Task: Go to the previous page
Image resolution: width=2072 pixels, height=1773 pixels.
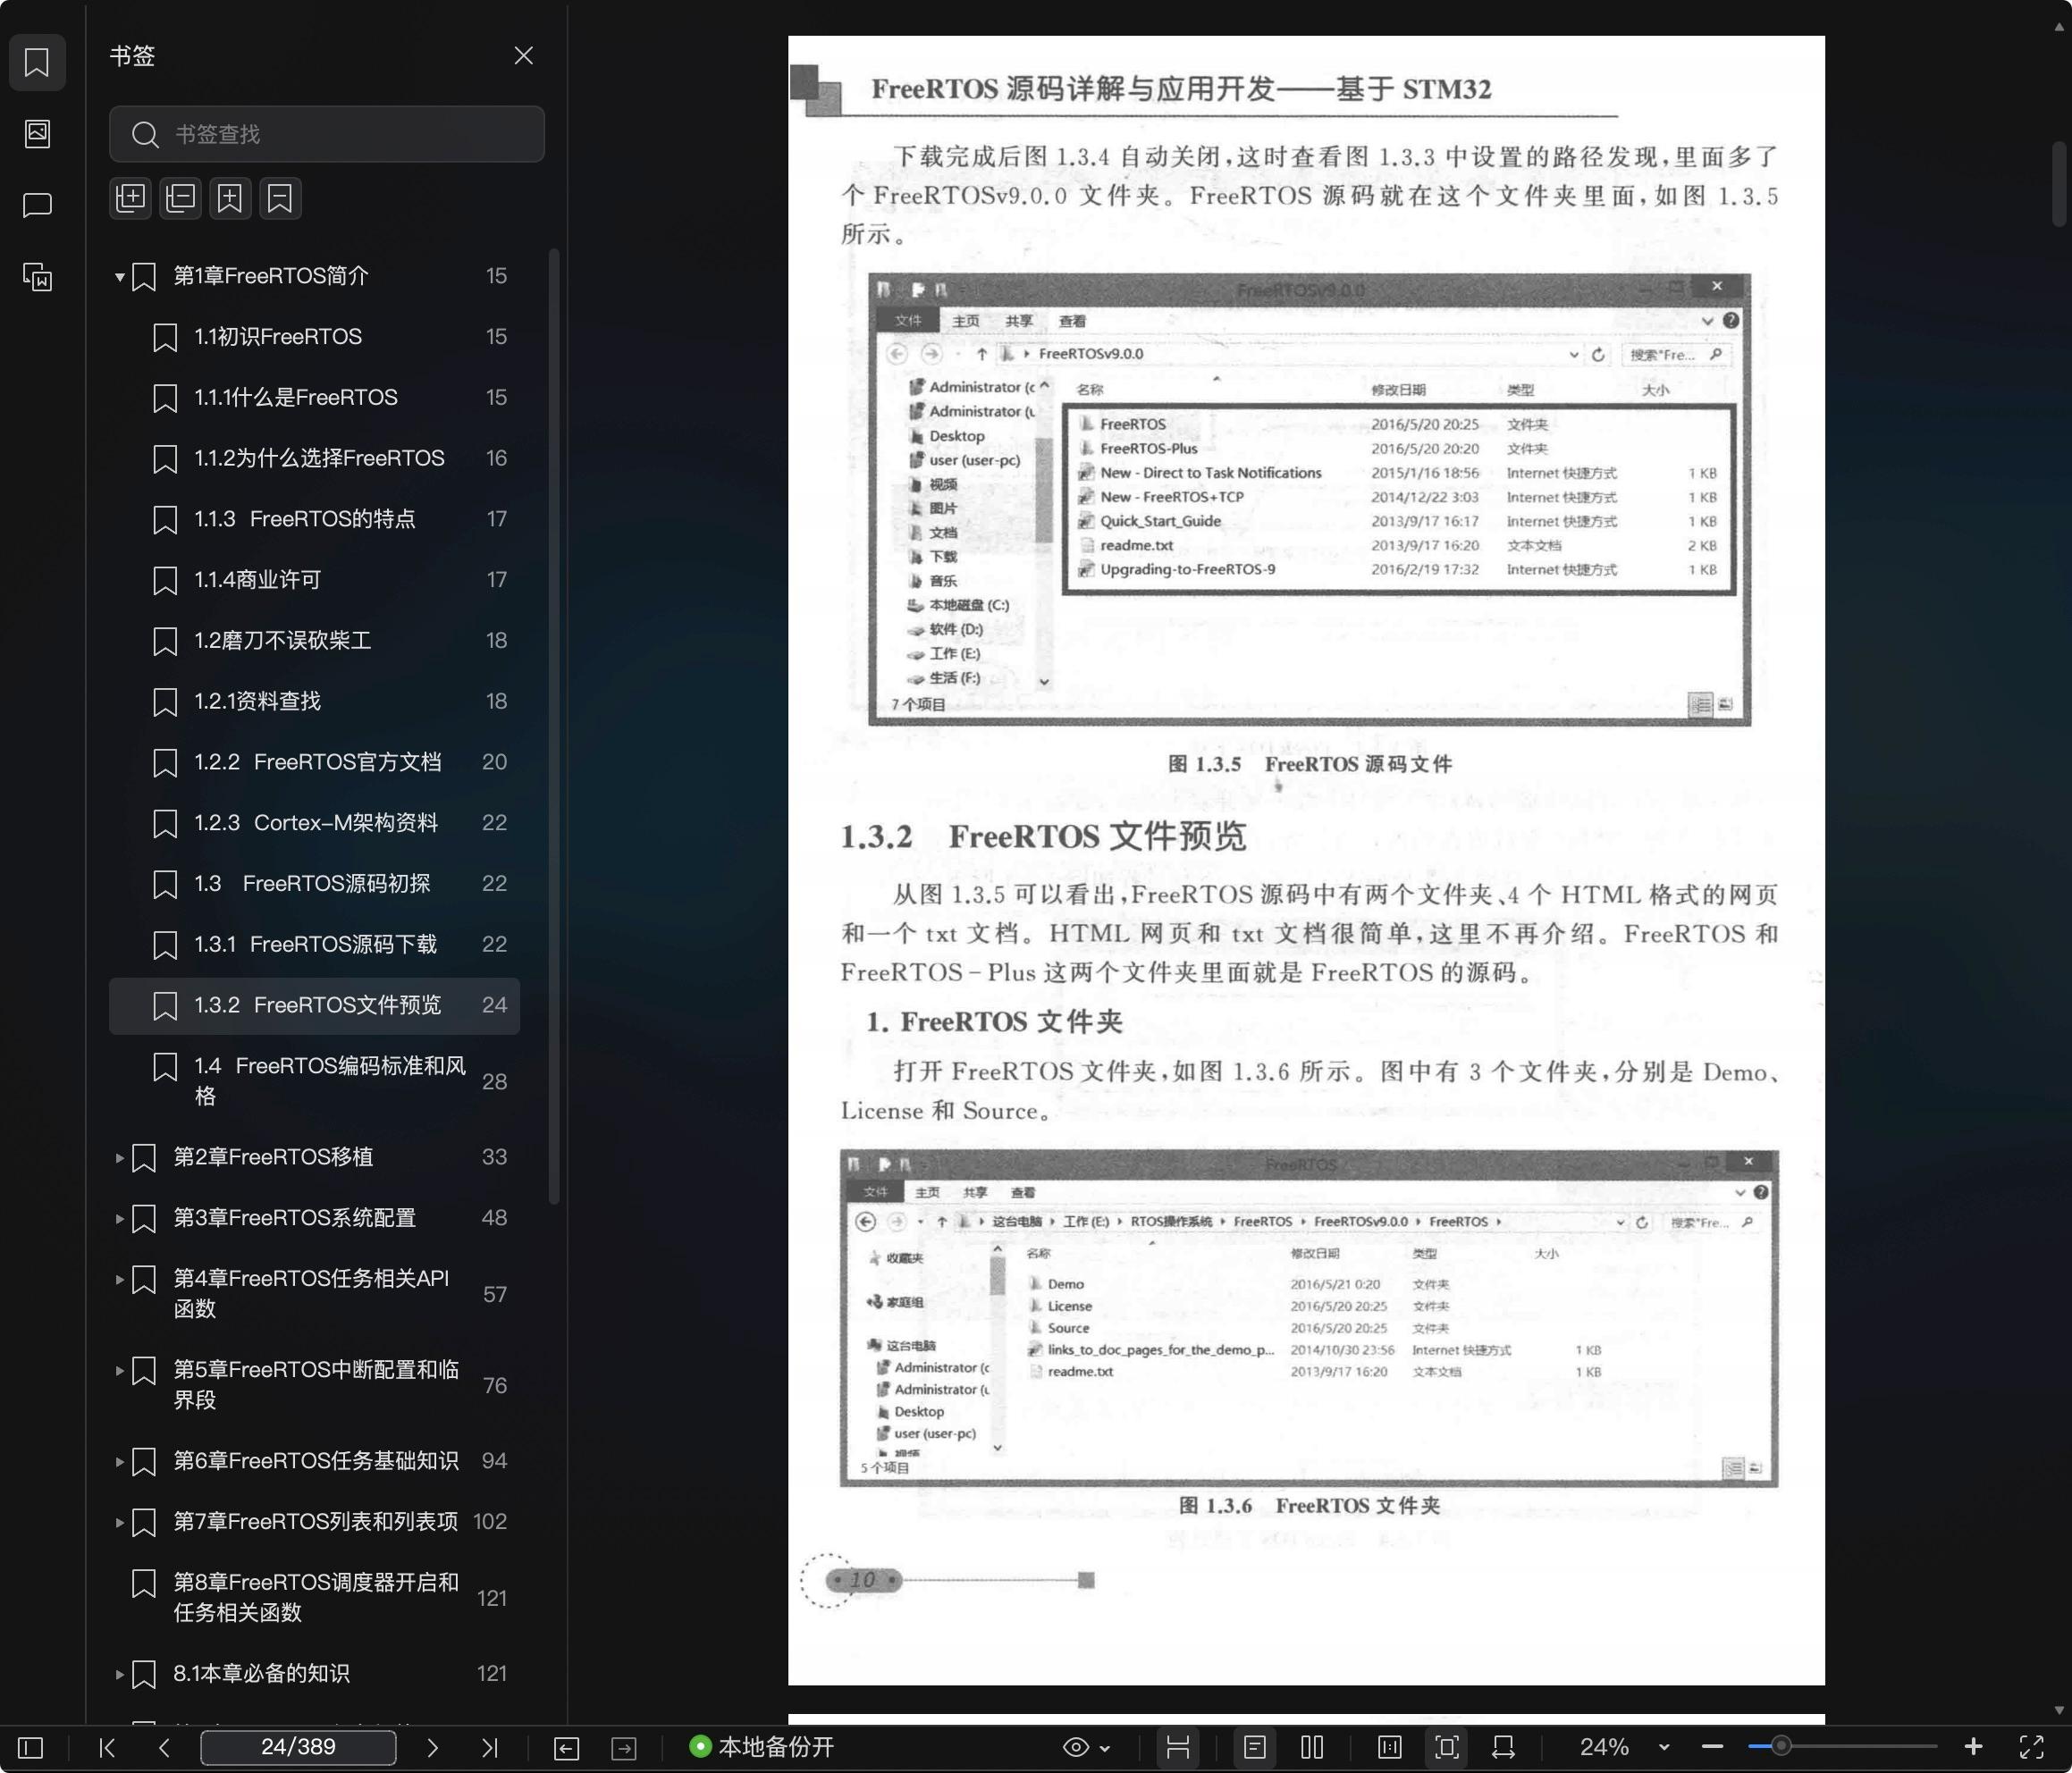Action: [x=165, y=1747]
